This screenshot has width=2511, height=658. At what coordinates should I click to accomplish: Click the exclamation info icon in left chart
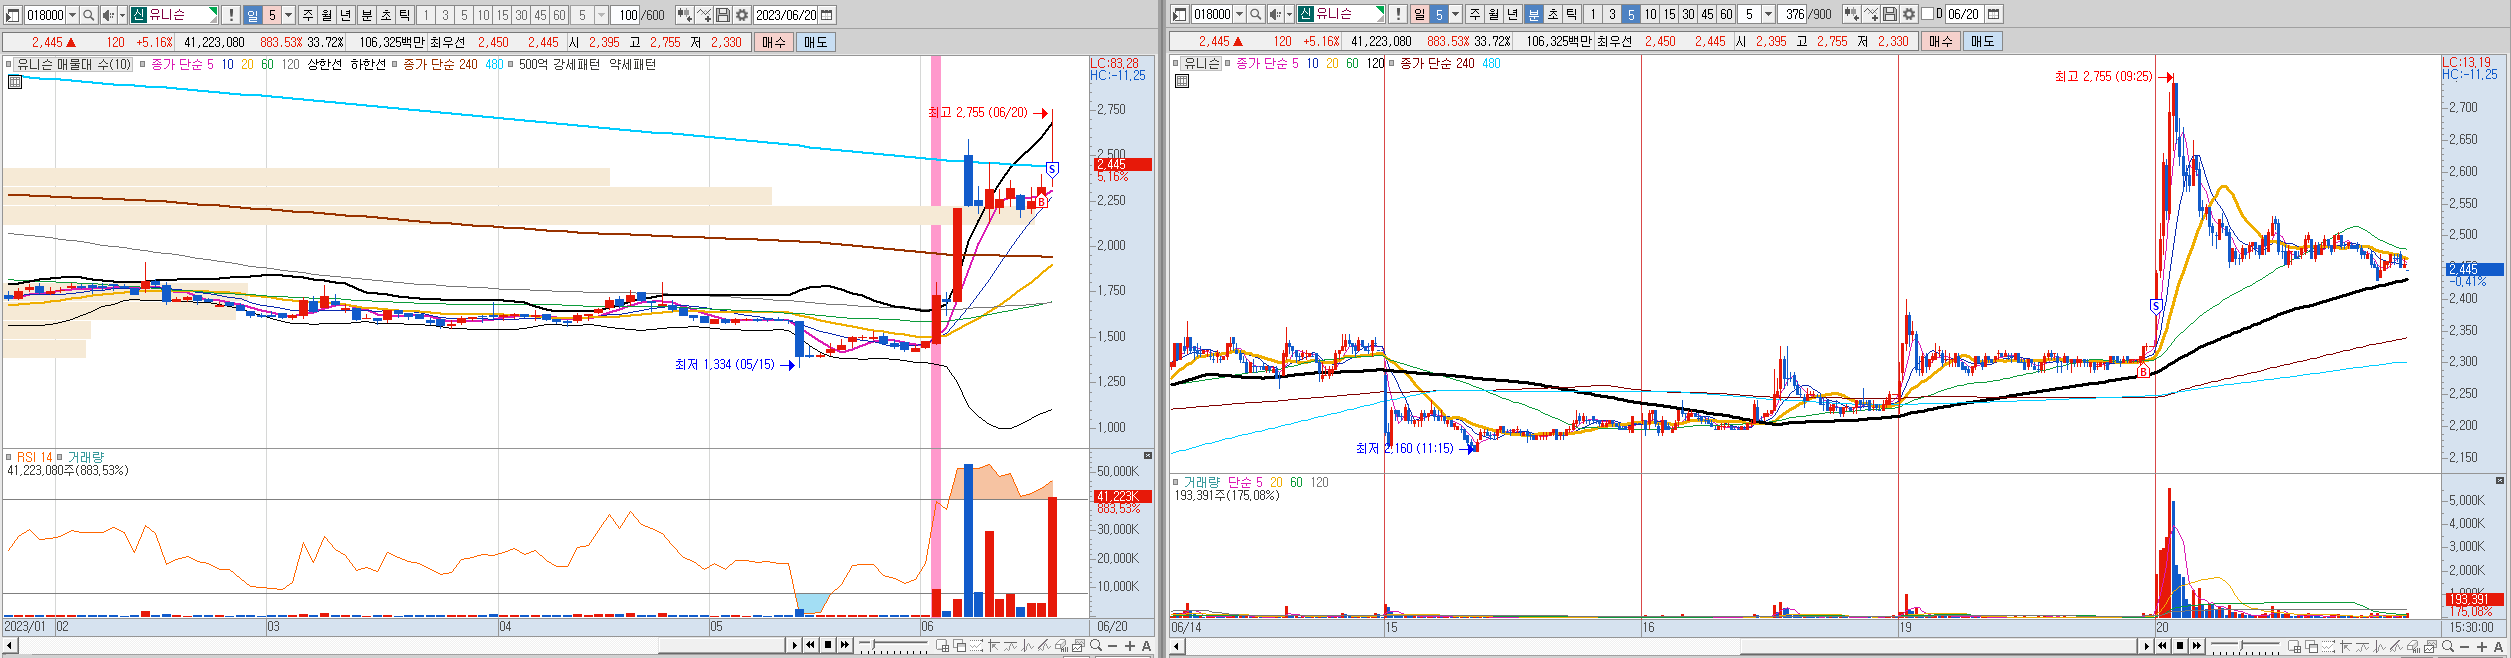[231, 15]
